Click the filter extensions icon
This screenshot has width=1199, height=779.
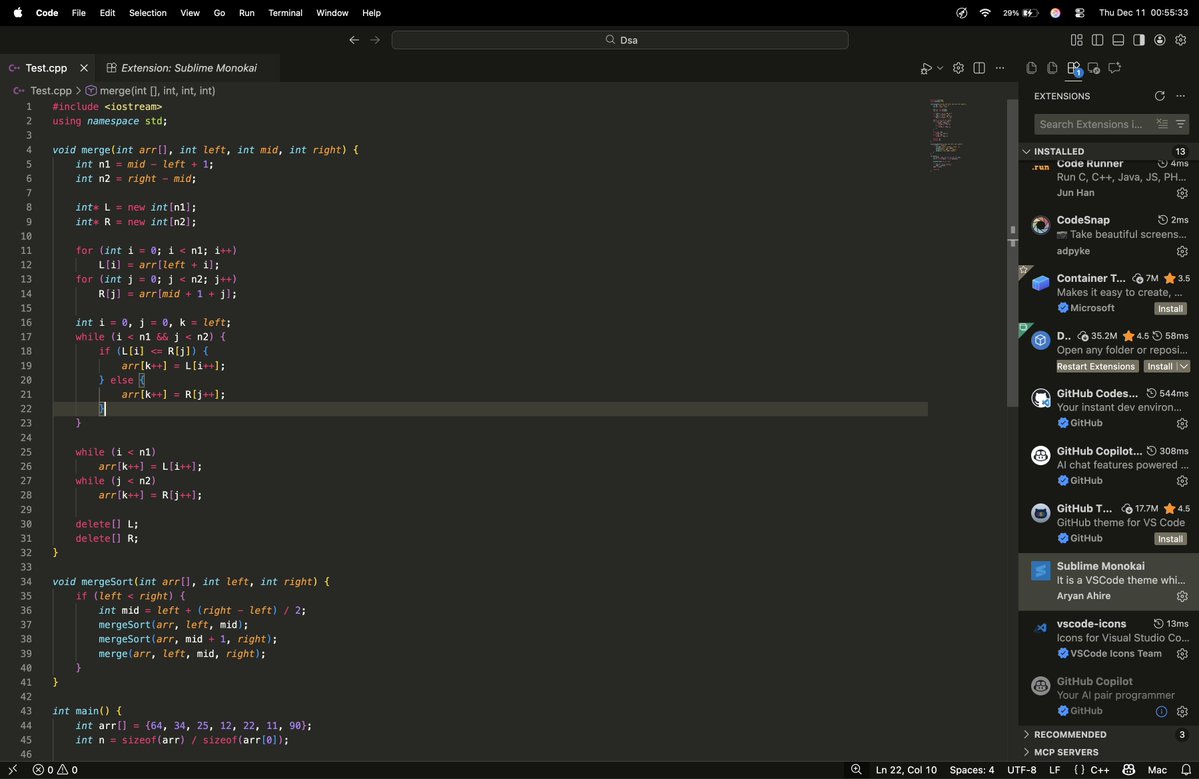1181,124
